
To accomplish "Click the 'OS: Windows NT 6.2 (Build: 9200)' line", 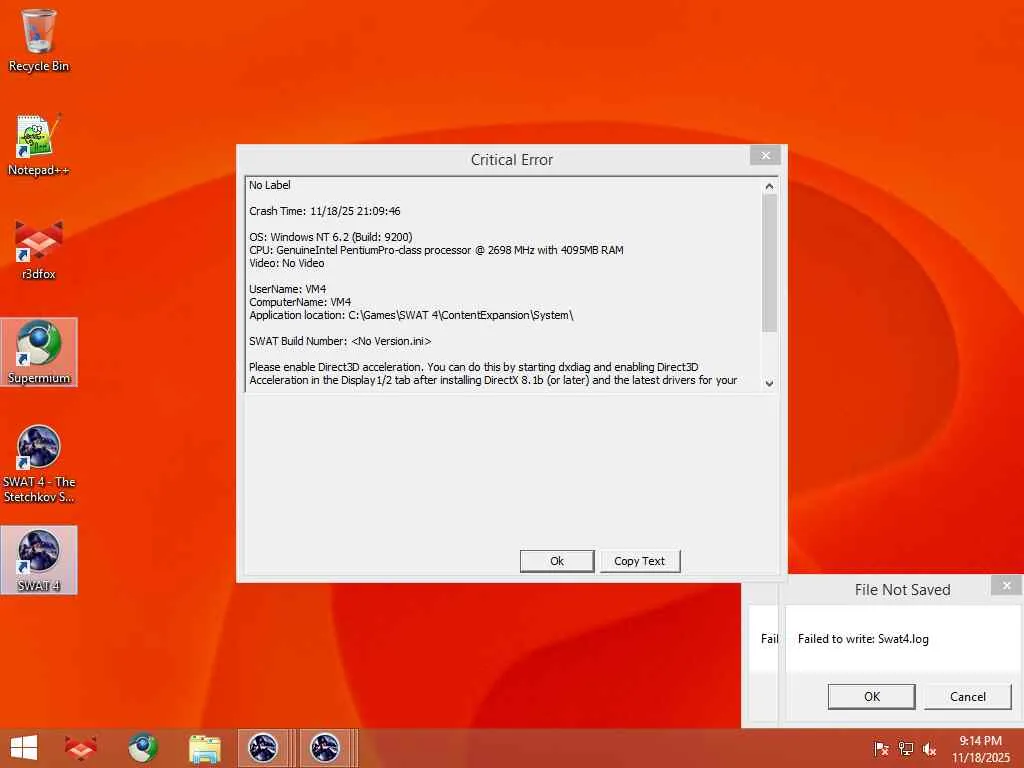I will coord(330,237).
